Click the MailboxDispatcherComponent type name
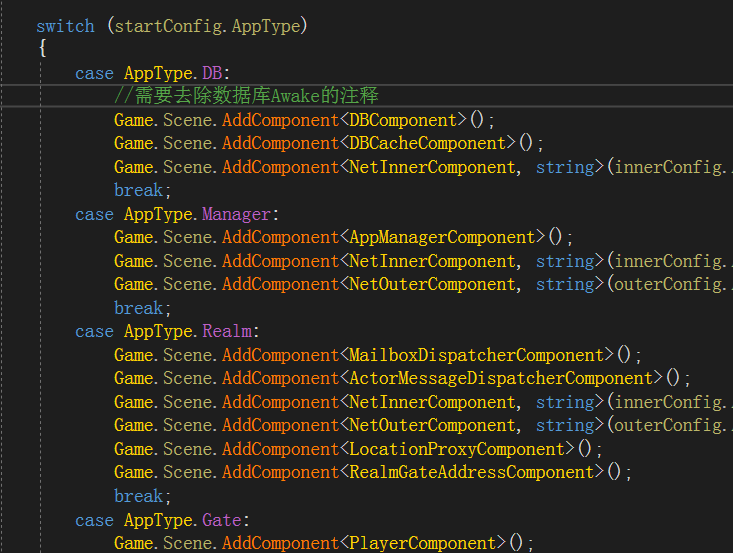 pyautogui.click(x=476, y=355)
